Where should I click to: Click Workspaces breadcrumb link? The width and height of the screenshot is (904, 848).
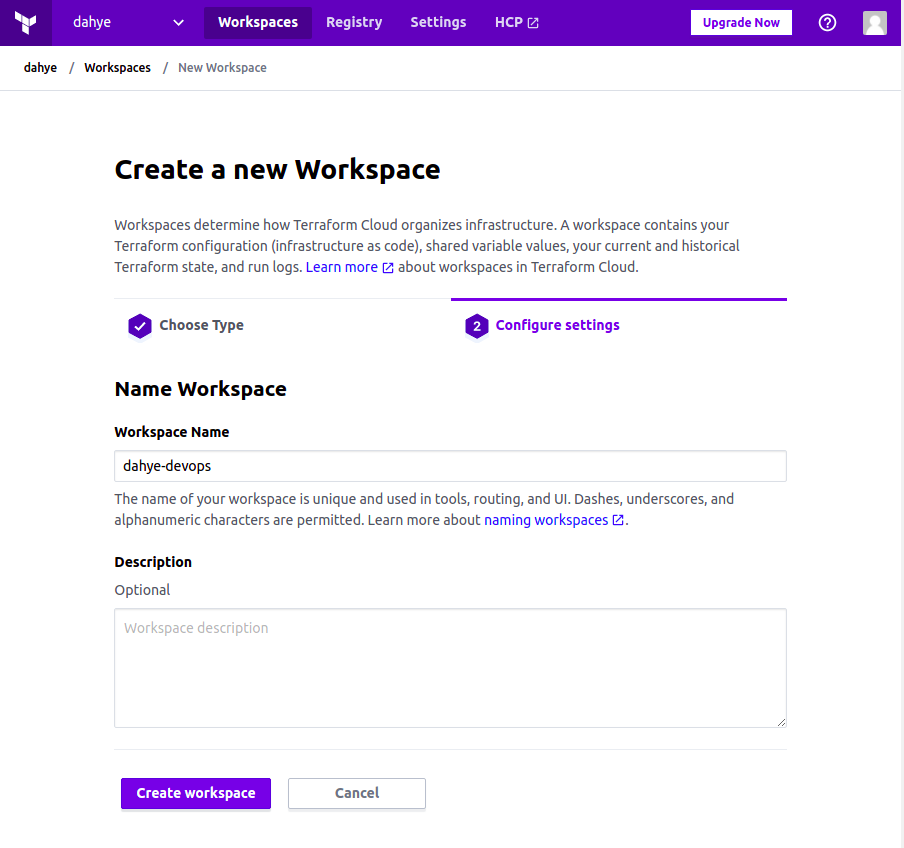pos(118,67)
